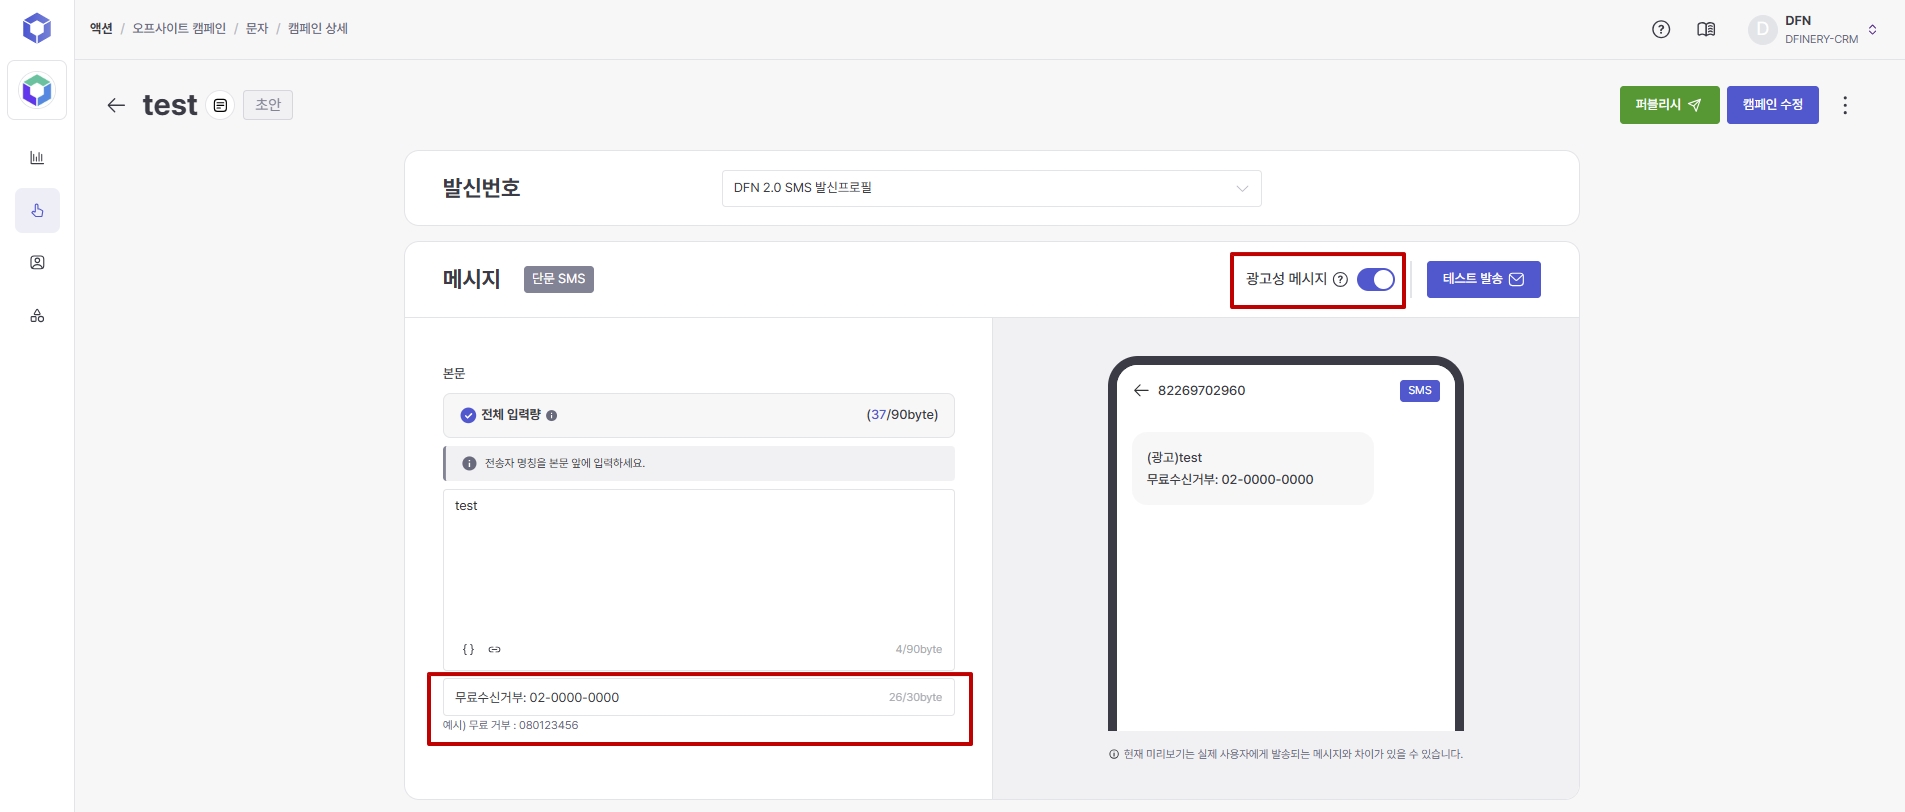Expand the DFN 2.0 SMS 발신프로필 dropdown

click(x=991, y=188)
